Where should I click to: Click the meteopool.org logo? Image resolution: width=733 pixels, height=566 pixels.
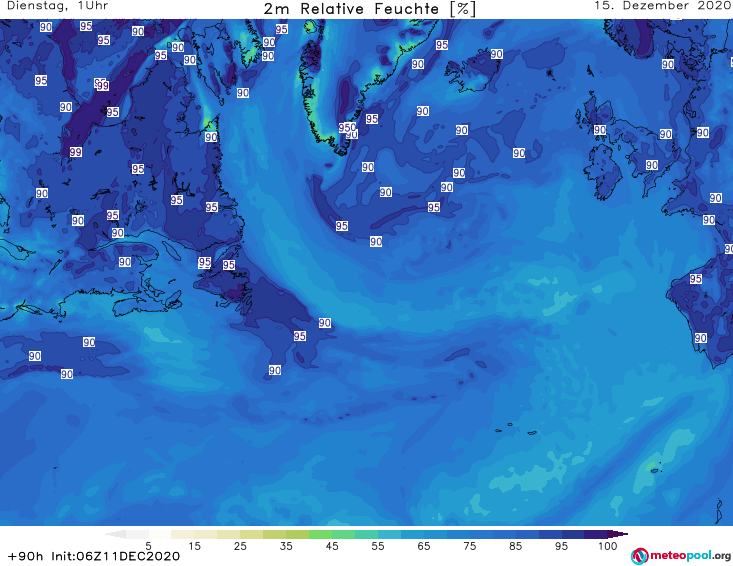tap(681, 556)
